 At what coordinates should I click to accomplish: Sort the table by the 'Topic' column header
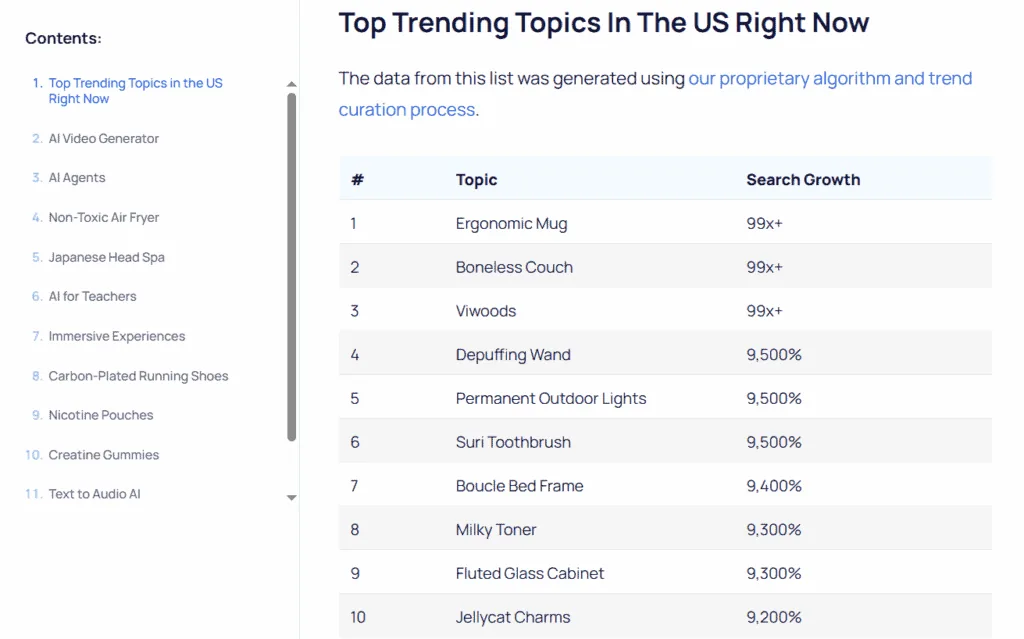[x=476, y=179]
